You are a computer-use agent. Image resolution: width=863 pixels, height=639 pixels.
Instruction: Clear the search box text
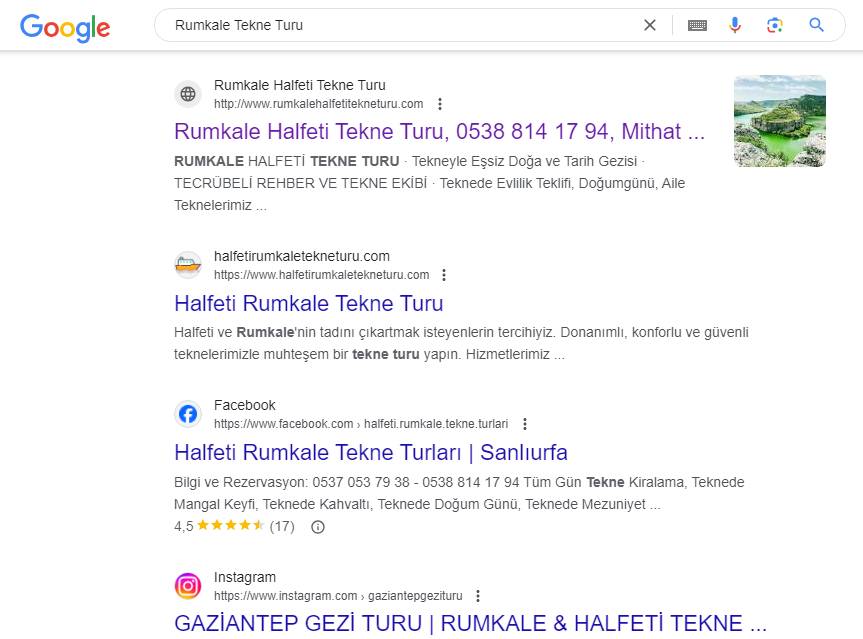point(650,25)
